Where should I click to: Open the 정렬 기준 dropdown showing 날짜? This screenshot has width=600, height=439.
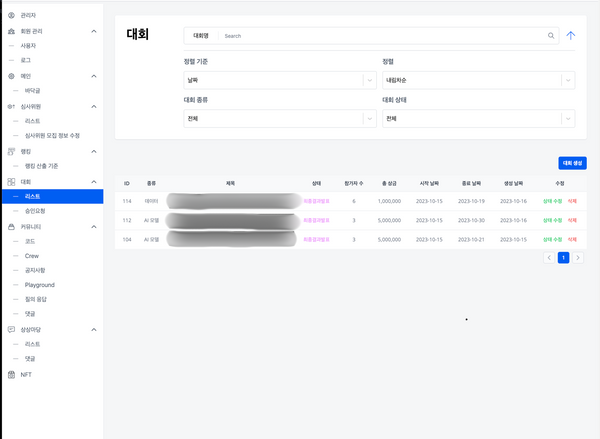click(273, 81)
